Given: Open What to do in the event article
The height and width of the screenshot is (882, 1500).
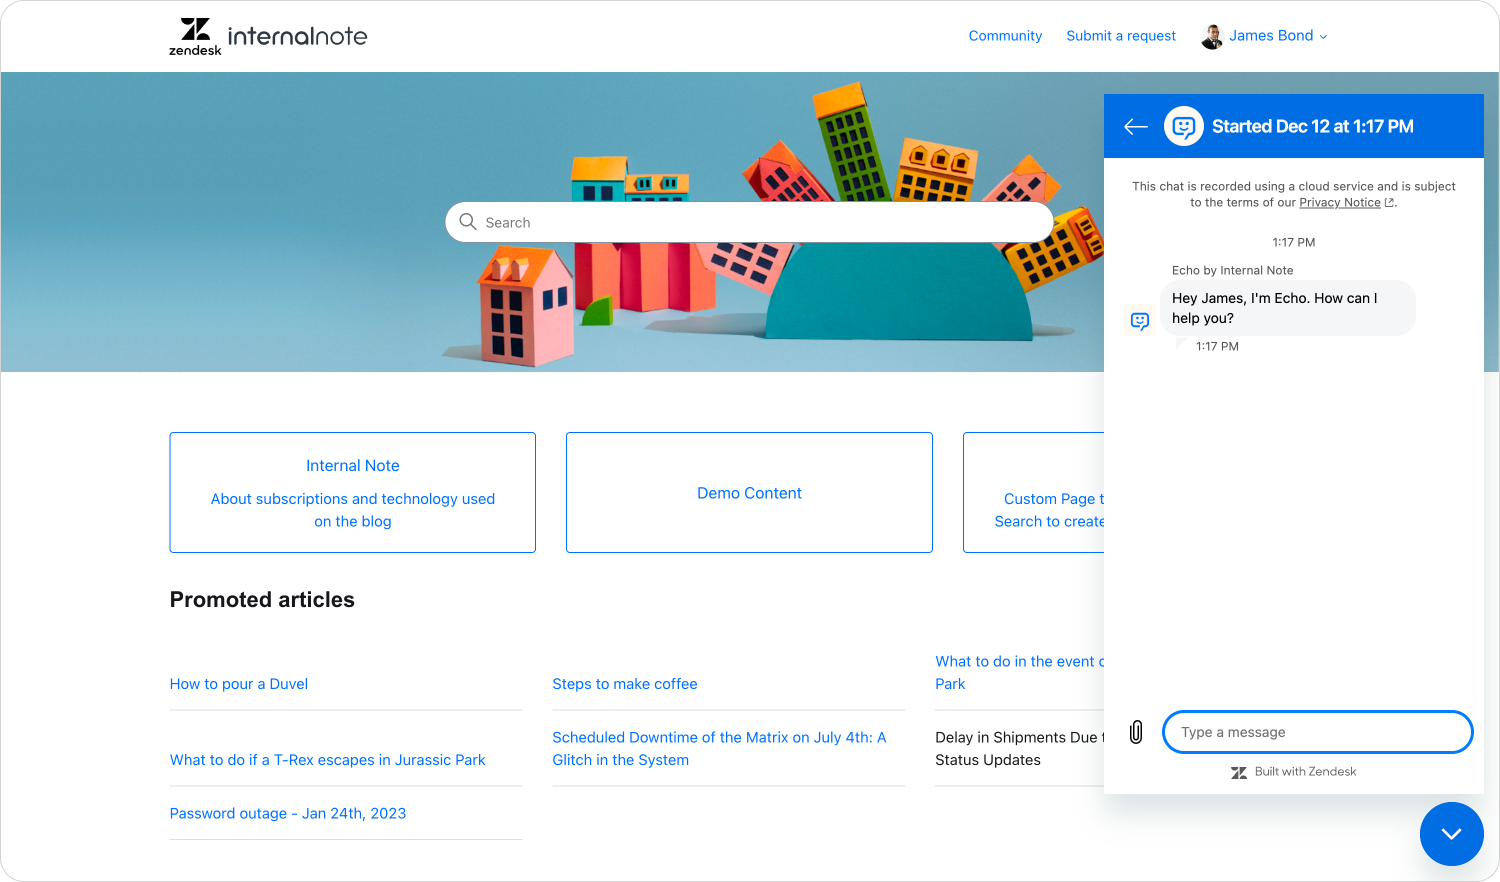Looking at the screenshot, I should point(1020,672).
